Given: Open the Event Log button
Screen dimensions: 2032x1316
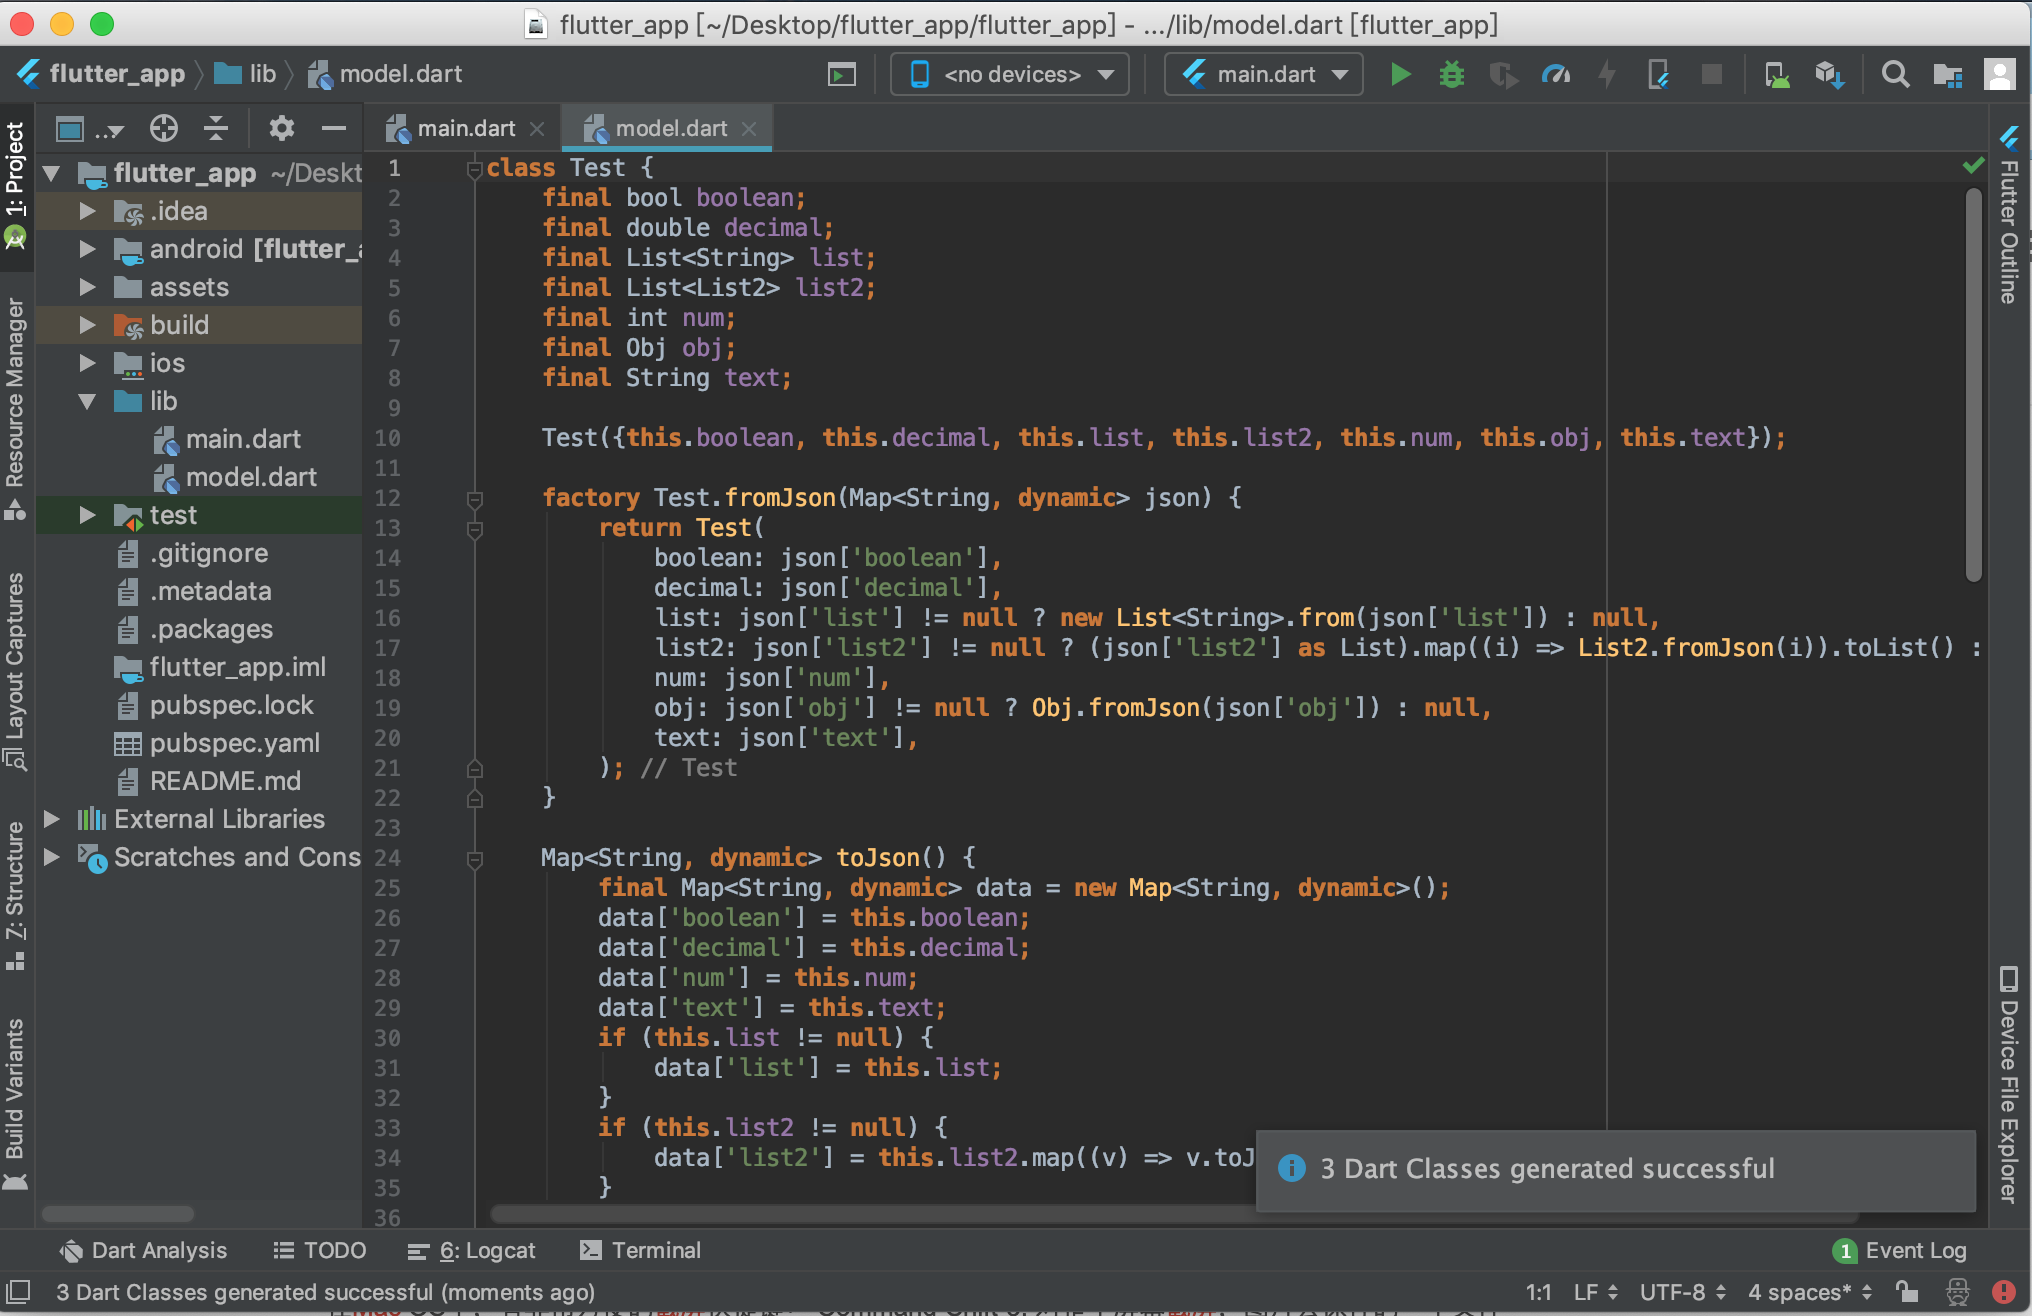Looking at the screenshot, I should coord(1900,1250).
